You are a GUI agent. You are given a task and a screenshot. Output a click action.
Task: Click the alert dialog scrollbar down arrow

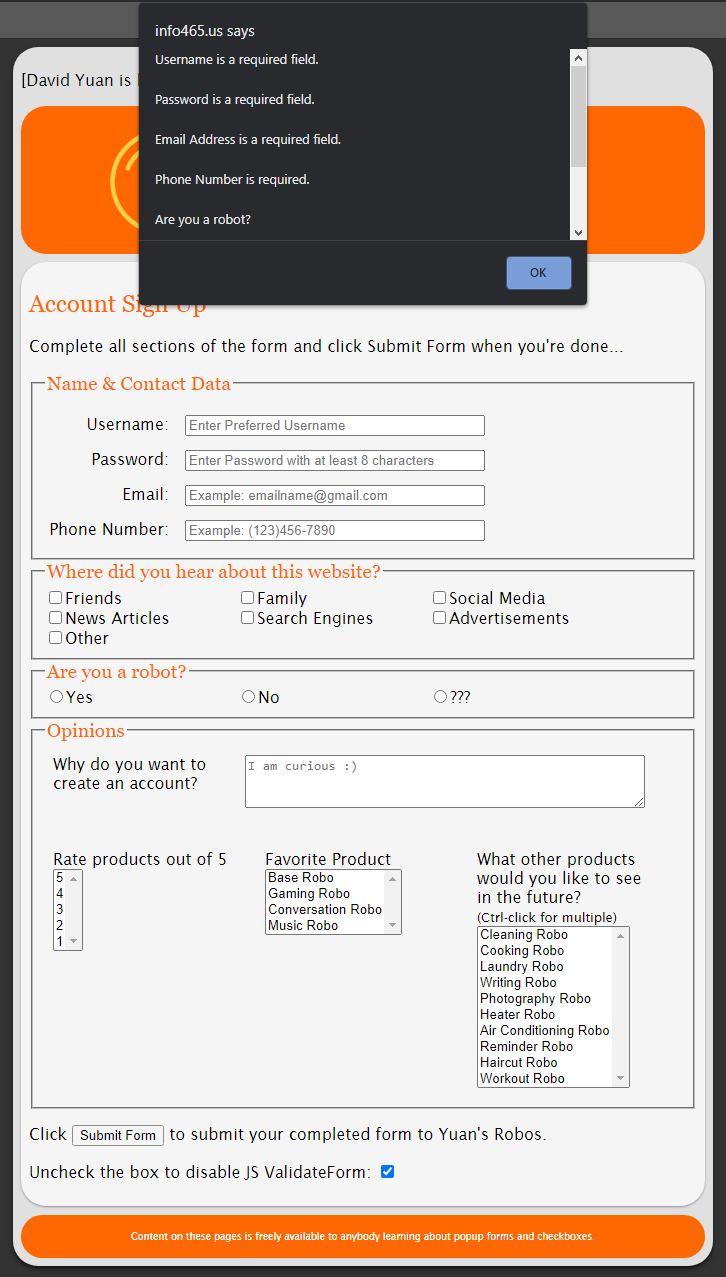click(x=578, y=232)
